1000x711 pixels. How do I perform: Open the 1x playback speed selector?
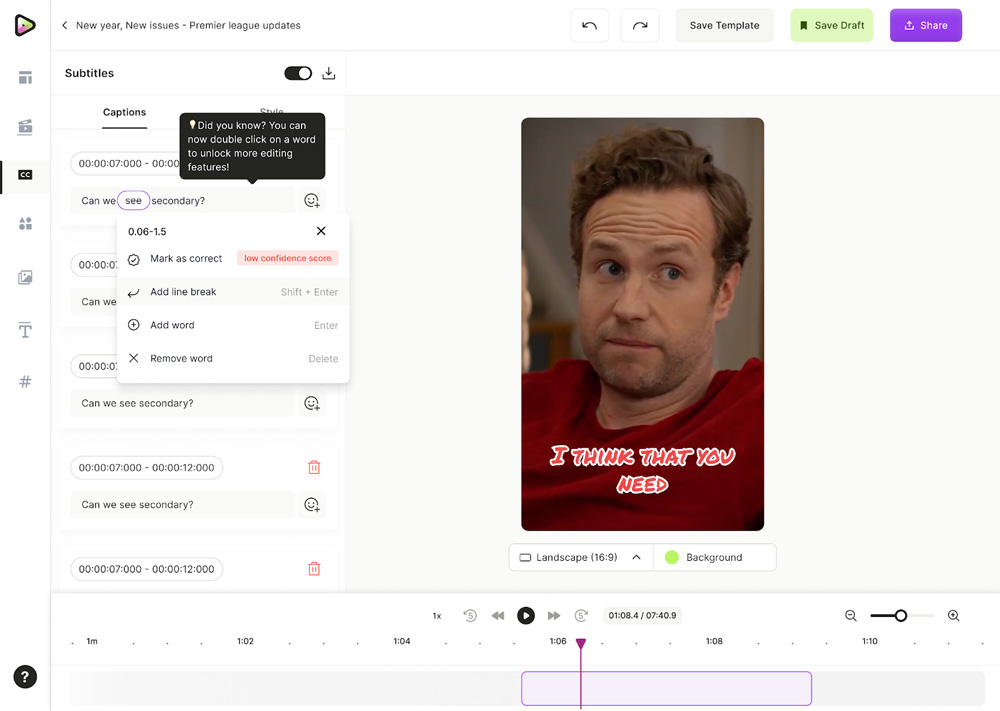(437, 616)
